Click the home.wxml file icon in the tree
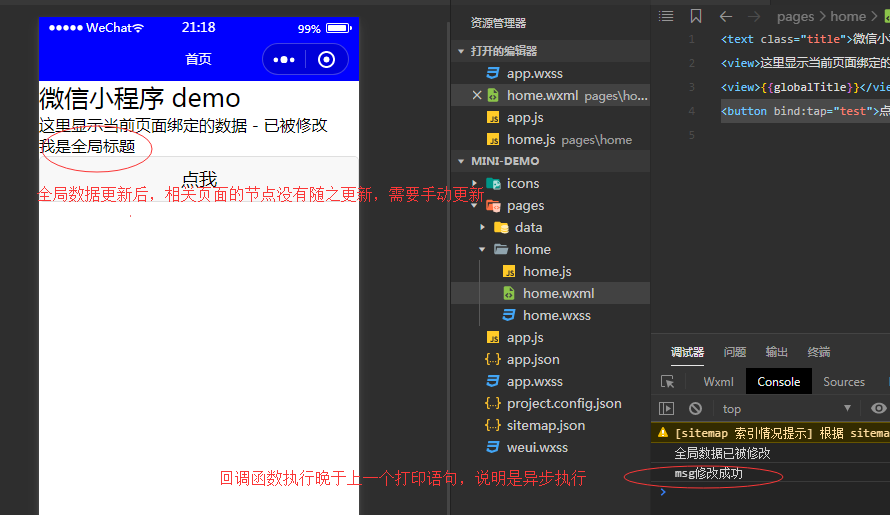Screen dimensions: 890x515 [509, 294]
